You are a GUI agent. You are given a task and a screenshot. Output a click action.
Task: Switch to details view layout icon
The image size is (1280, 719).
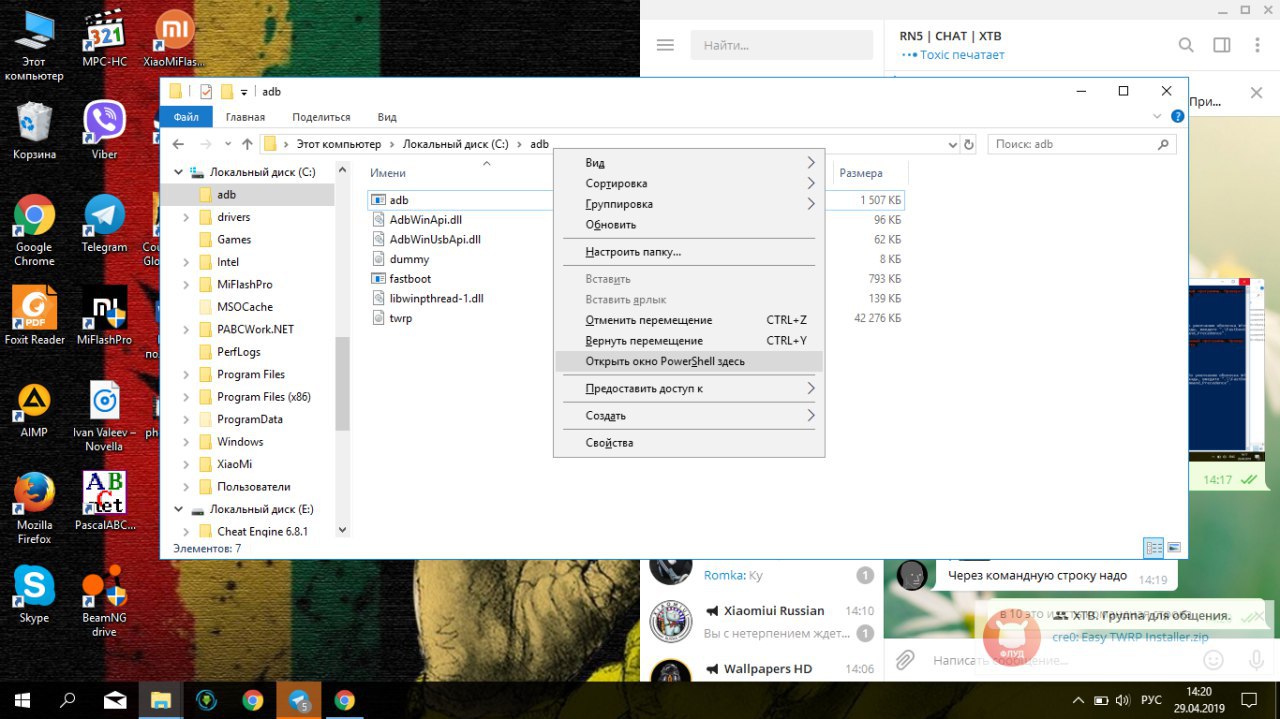click(1154, 548)
